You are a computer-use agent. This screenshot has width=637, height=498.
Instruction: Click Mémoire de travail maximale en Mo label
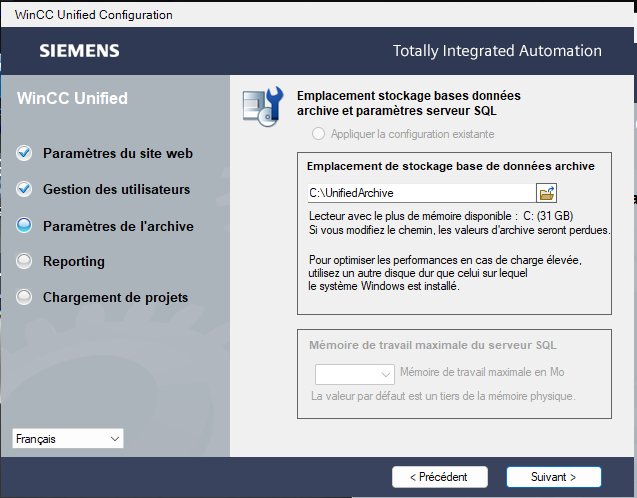tap(482, 372)
